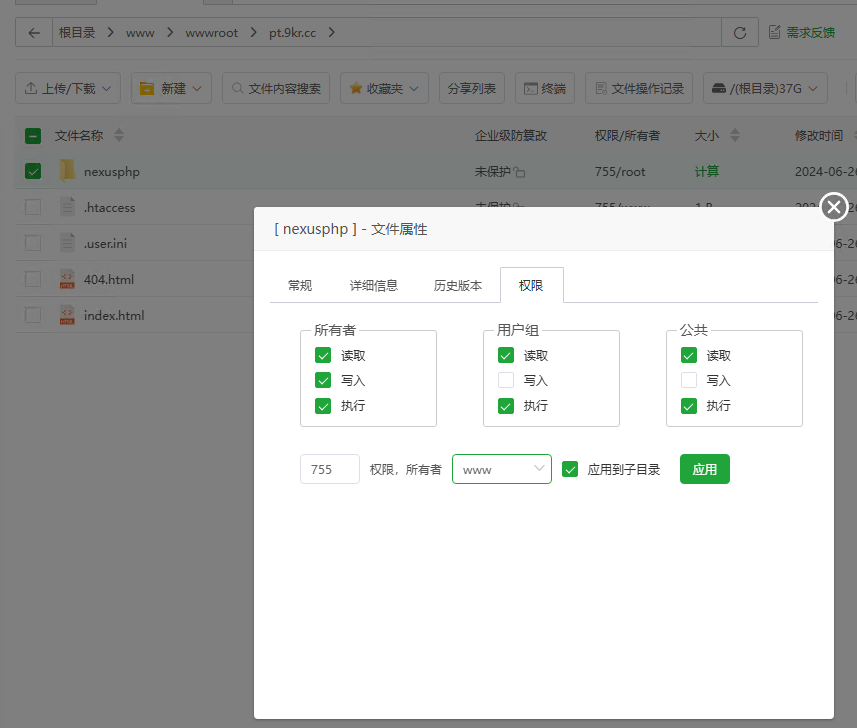Uncheck the nexusphp row checkbox
The width and height of the screenshot is (857, 728).
33,171
